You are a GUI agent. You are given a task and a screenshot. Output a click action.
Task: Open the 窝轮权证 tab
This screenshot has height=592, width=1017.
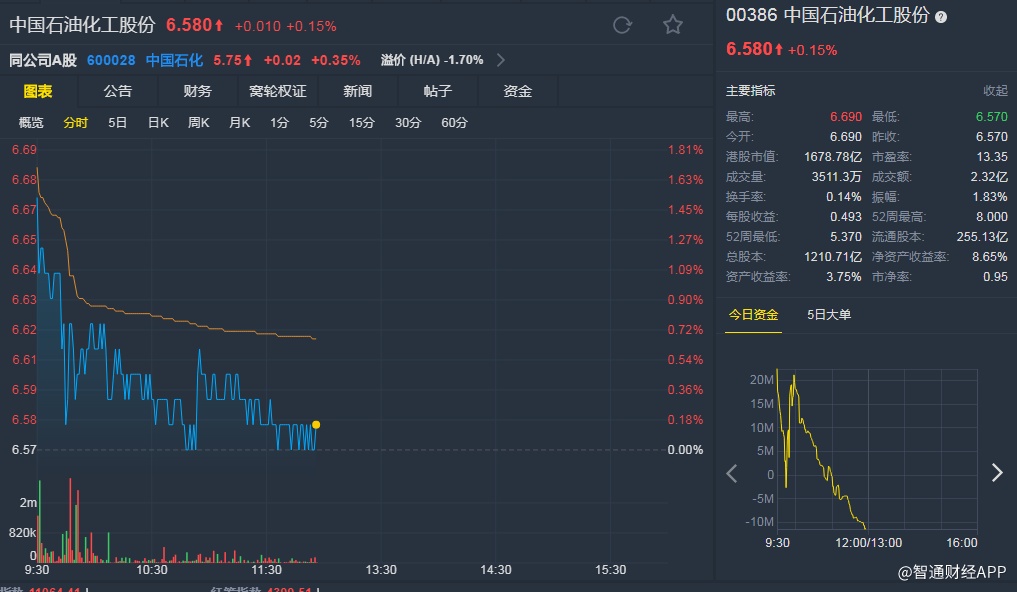[278, 91]
